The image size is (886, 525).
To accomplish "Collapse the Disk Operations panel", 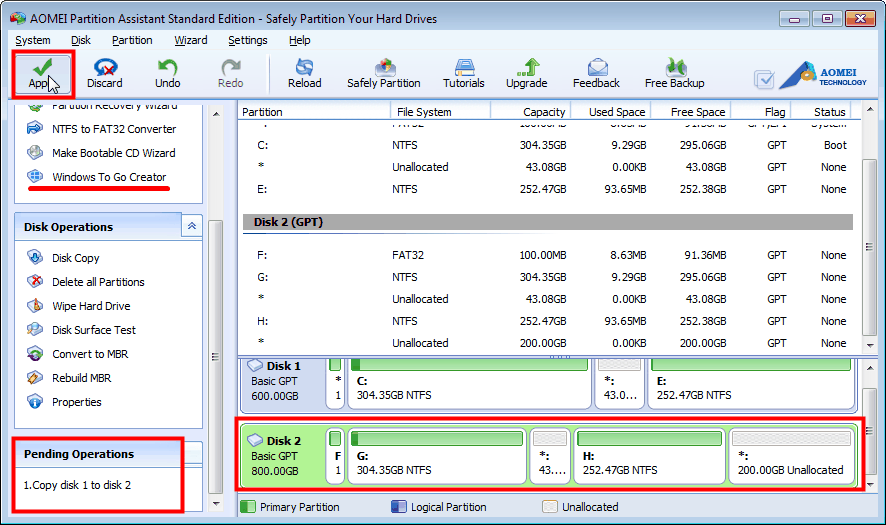I will point(192,226).
